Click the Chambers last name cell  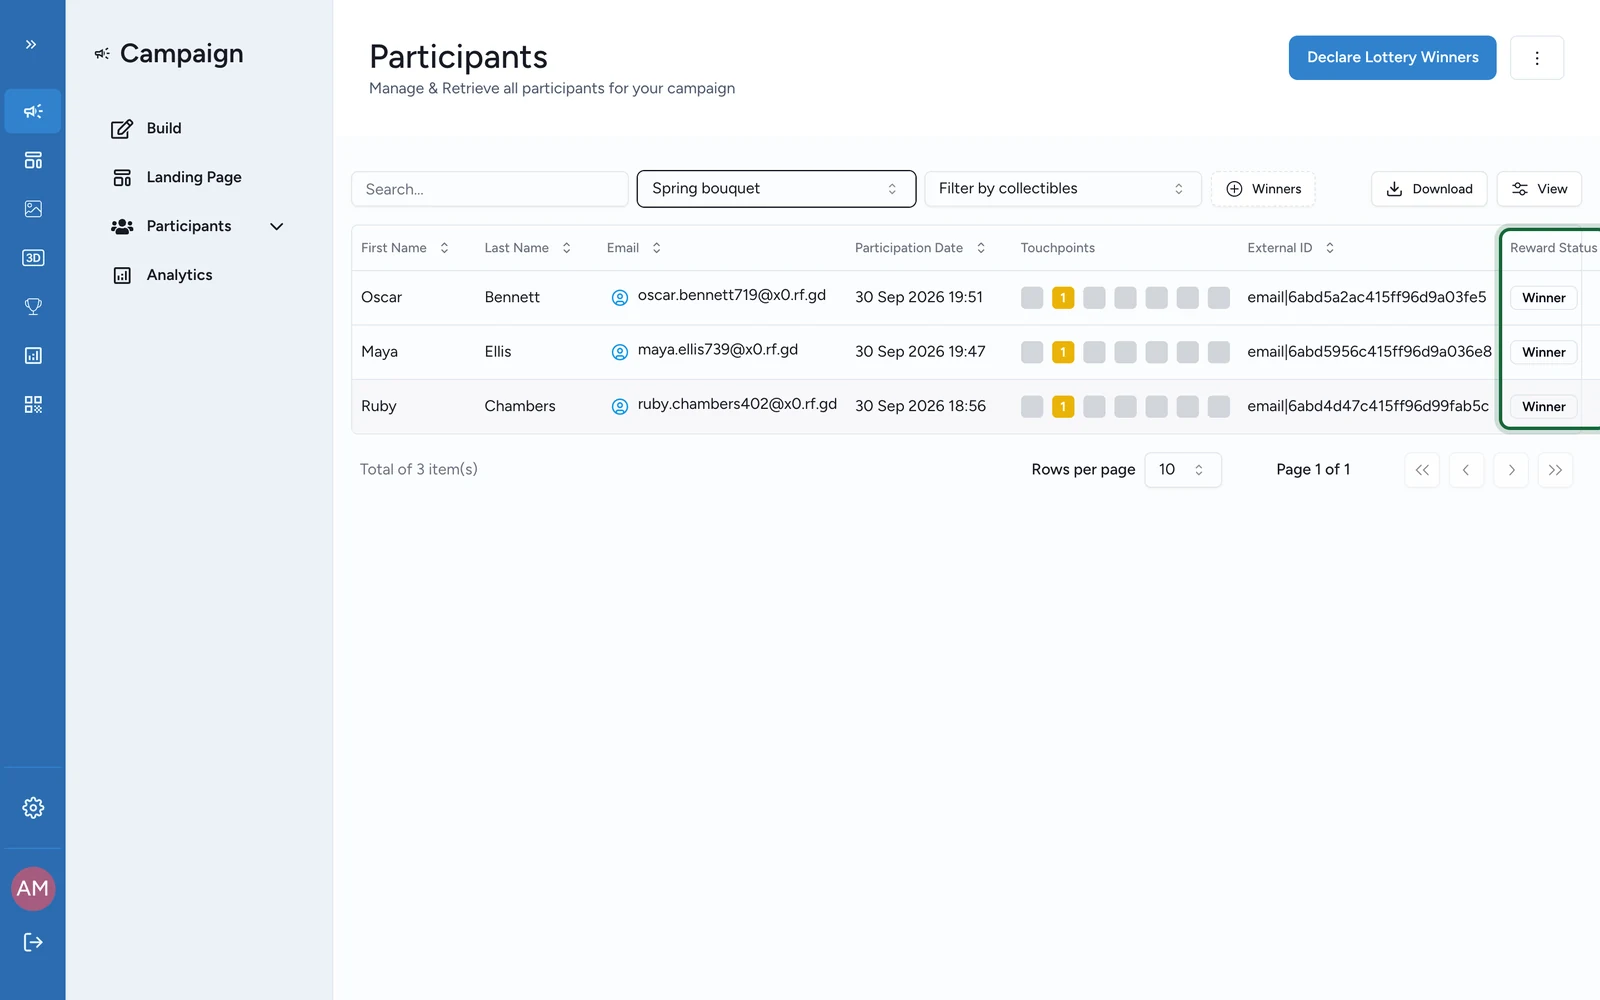[520, 406]
